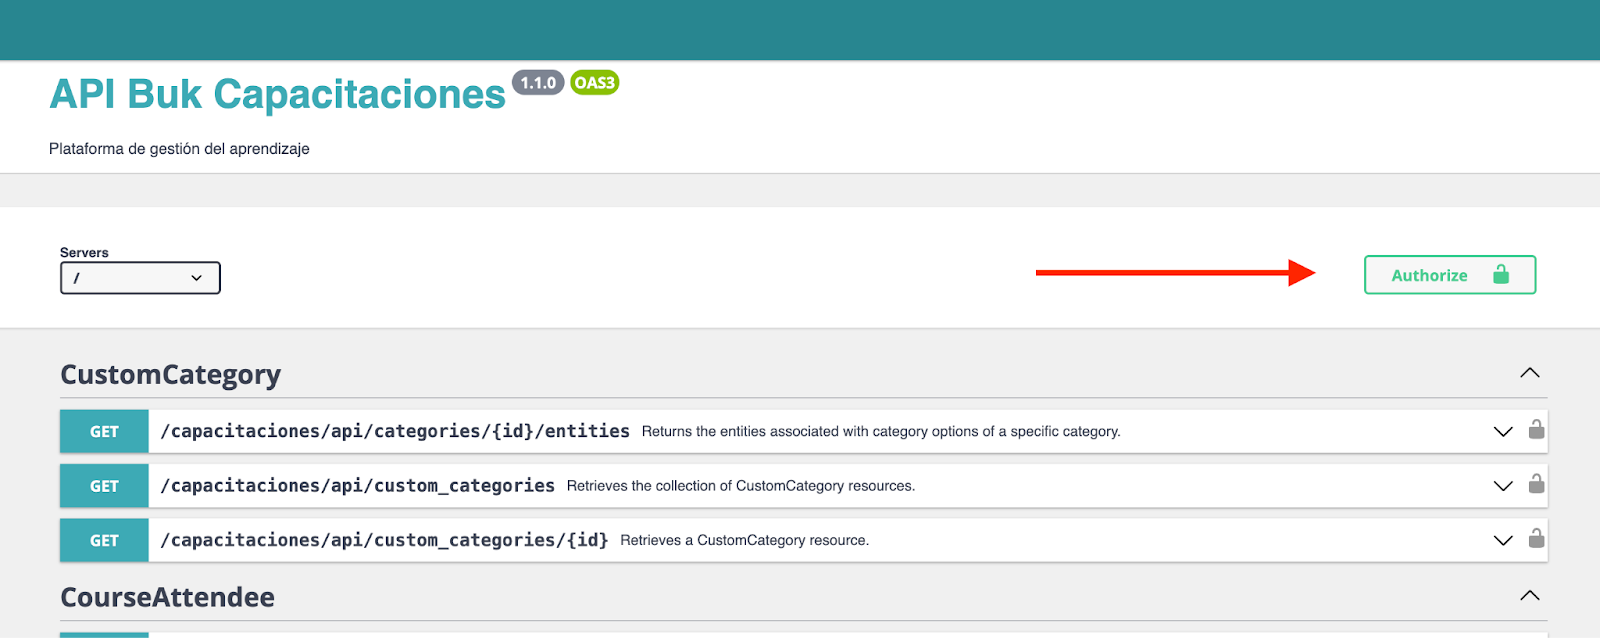Click the GET badge for the custom_categories collection

click(104, 486)
